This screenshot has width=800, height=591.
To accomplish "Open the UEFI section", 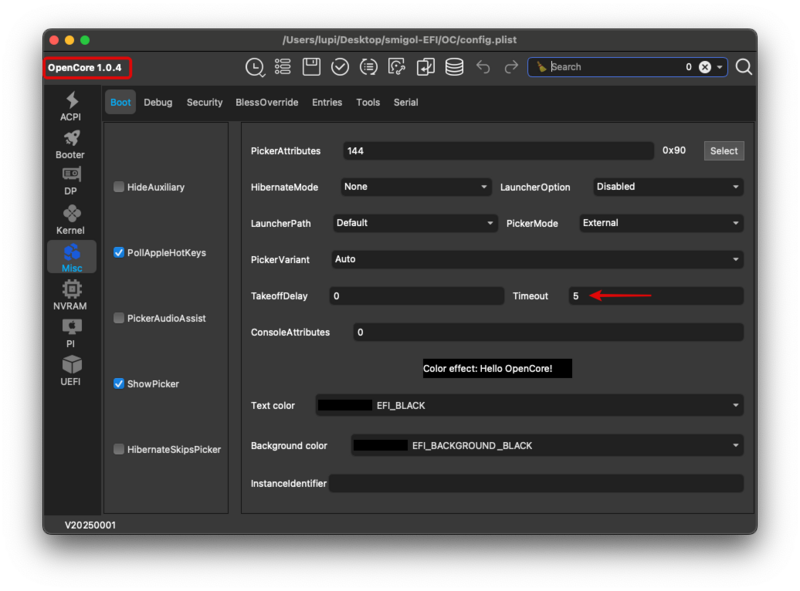I will (71, 370).
